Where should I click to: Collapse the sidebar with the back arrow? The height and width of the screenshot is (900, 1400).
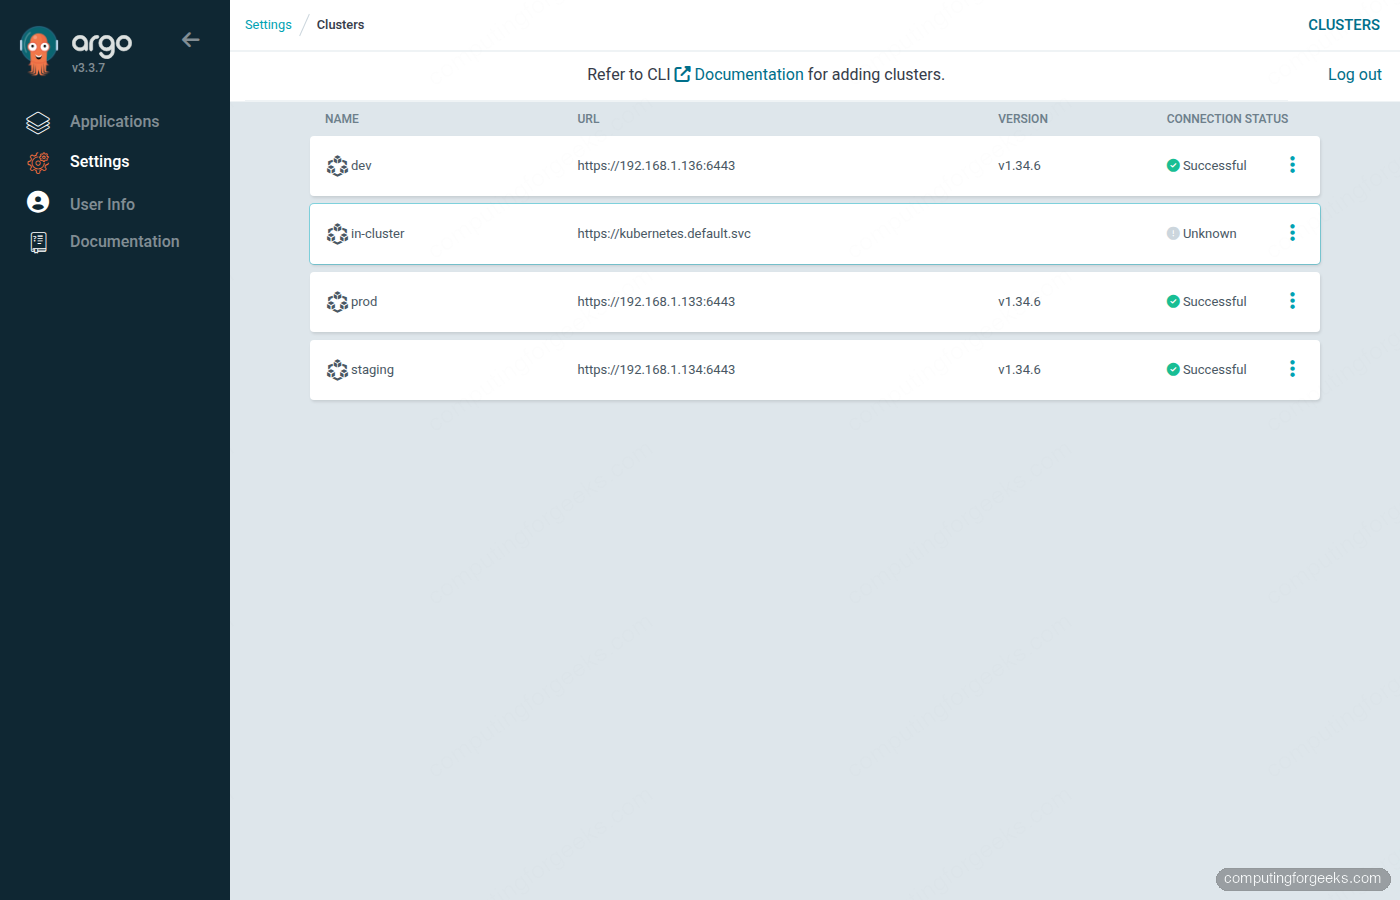[191, 39]
